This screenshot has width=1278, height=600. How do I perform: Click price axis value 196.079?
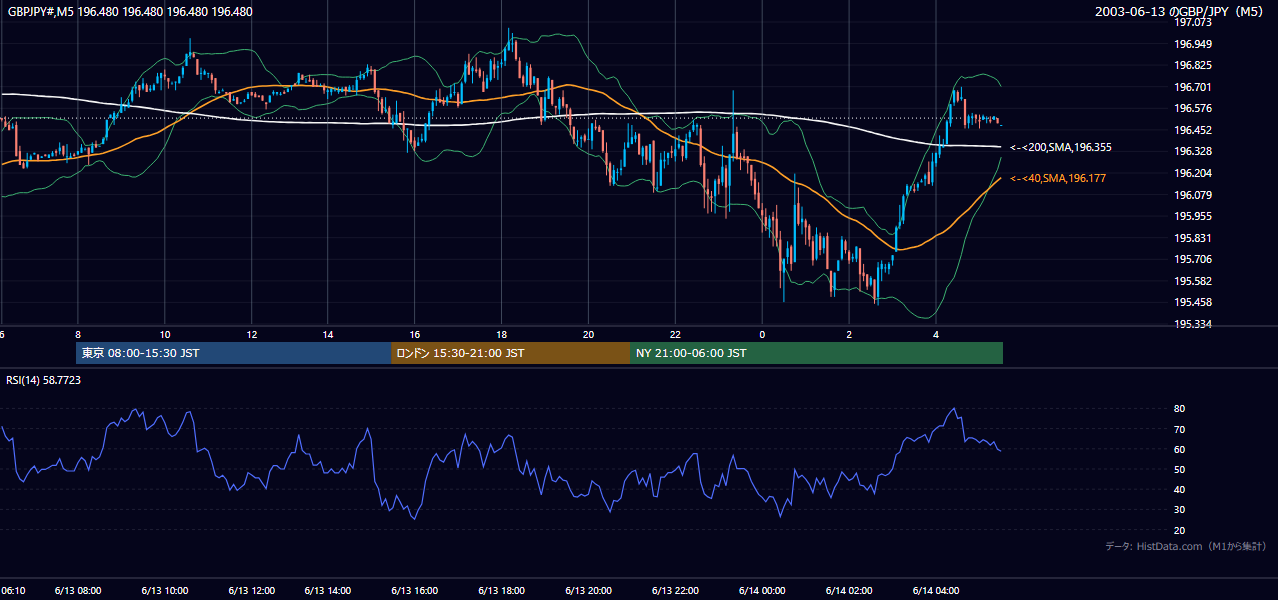1195,195
